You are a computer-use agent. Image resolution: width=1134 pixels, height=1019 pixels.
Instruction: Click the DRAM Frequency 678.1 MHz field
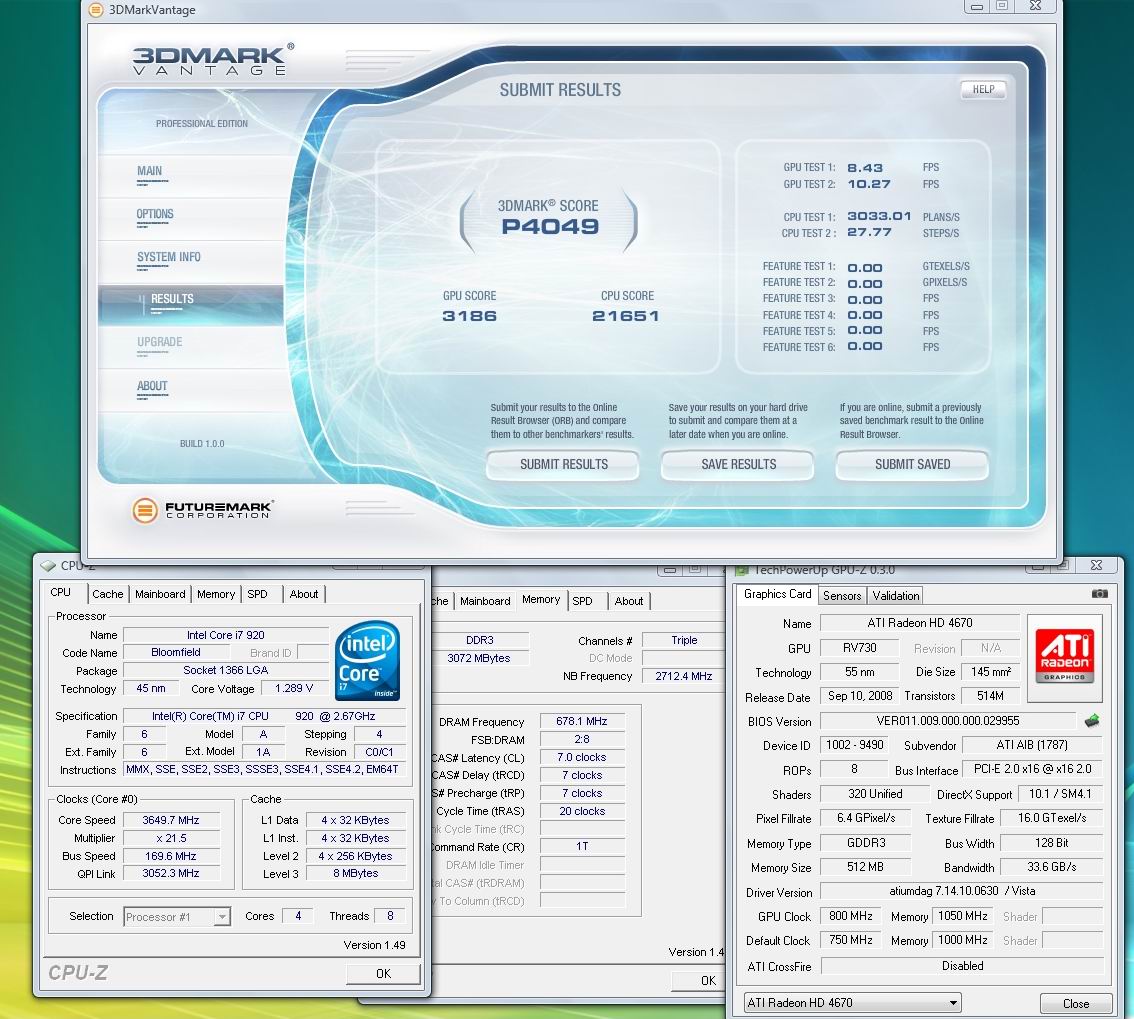click(581, 721)
